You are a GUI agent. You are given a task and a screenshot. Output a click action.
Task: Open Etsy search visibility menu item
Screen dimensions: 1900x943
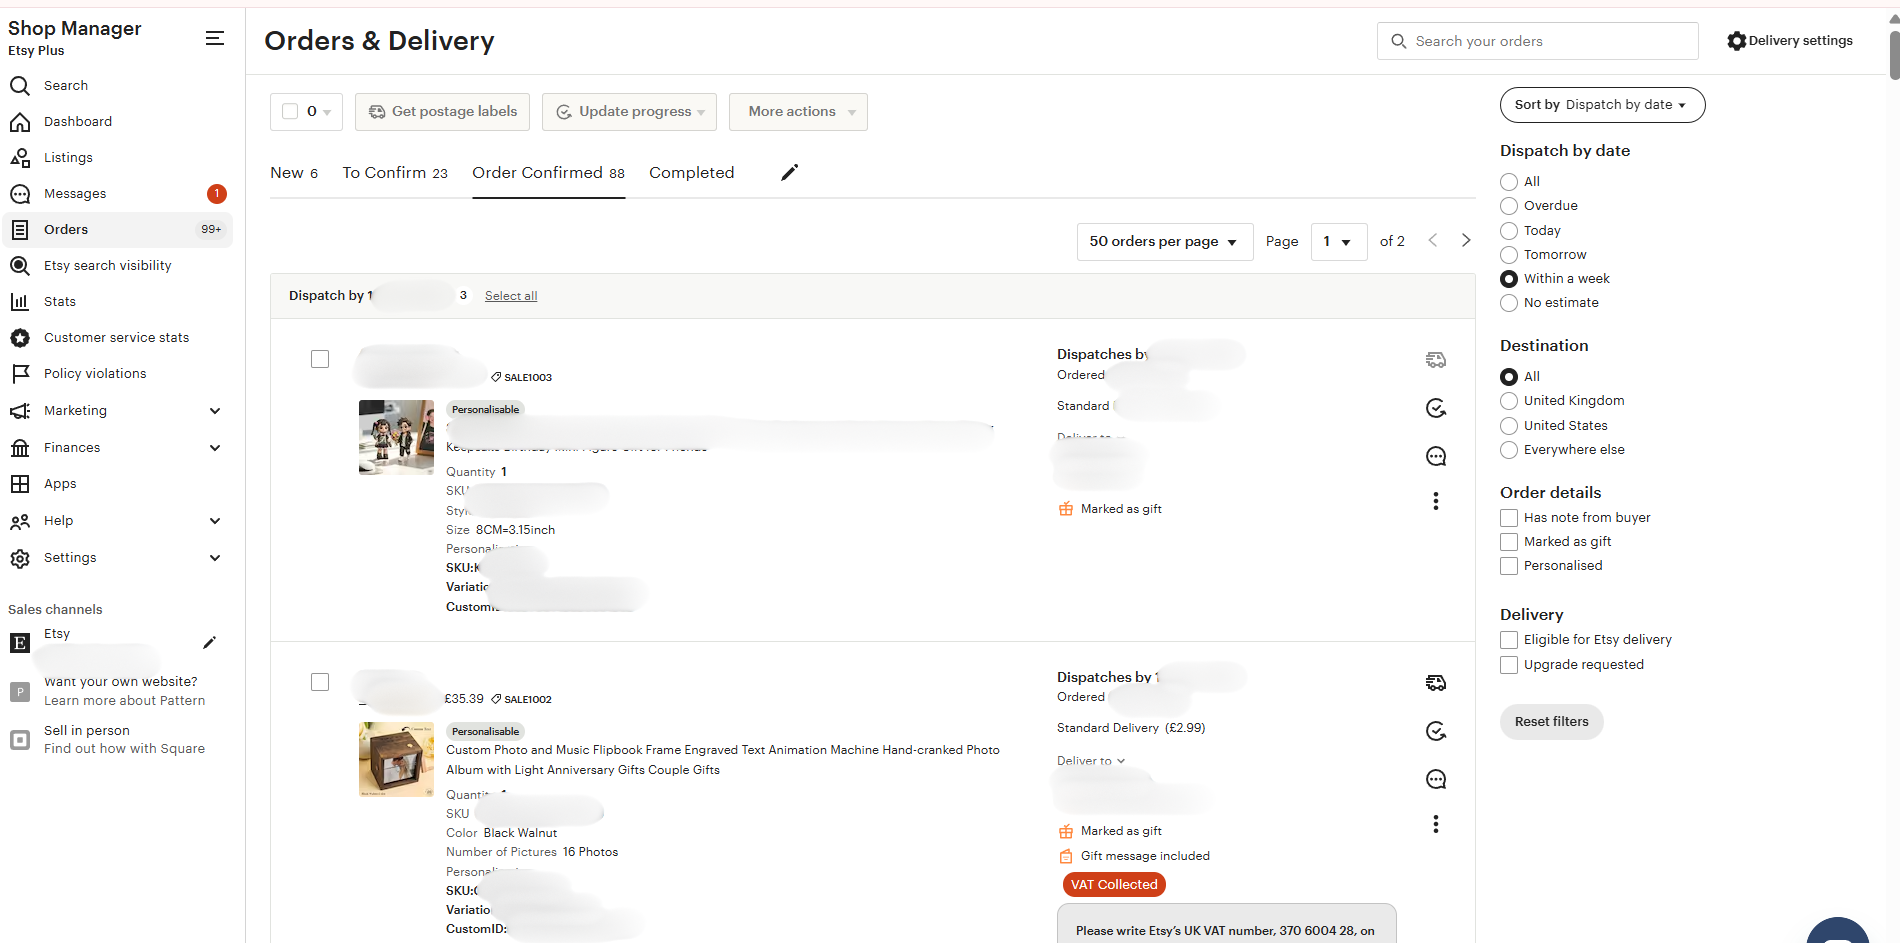point(108,266)
